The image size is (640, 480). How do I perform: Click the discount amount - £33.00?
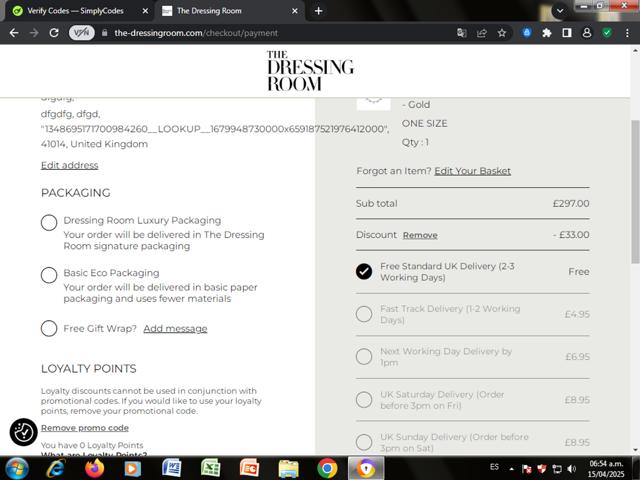click(x=571, y=235)
